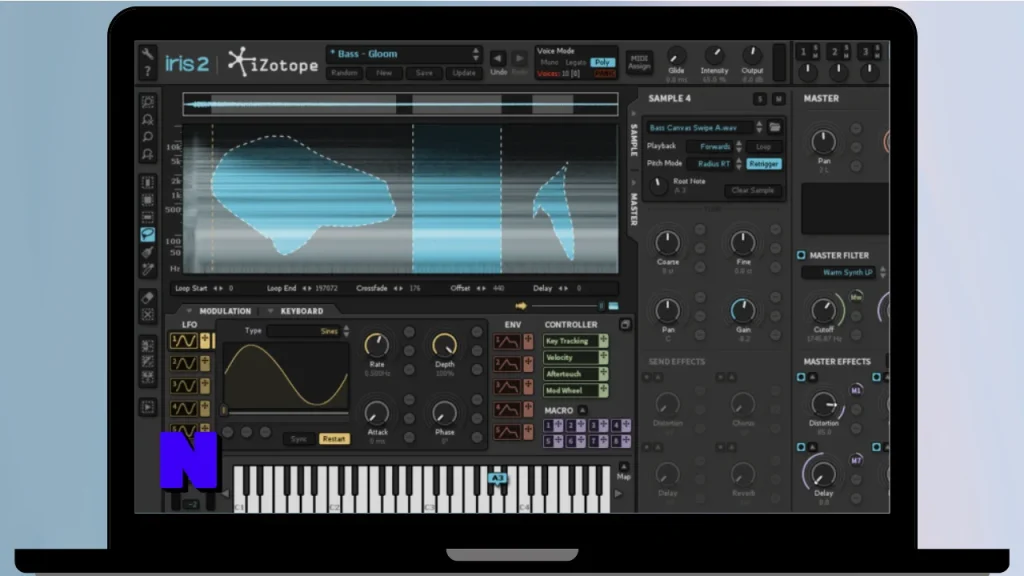Click Macro 1 assign slot
Screen dimensions: 1024x576
coord(554,425)
